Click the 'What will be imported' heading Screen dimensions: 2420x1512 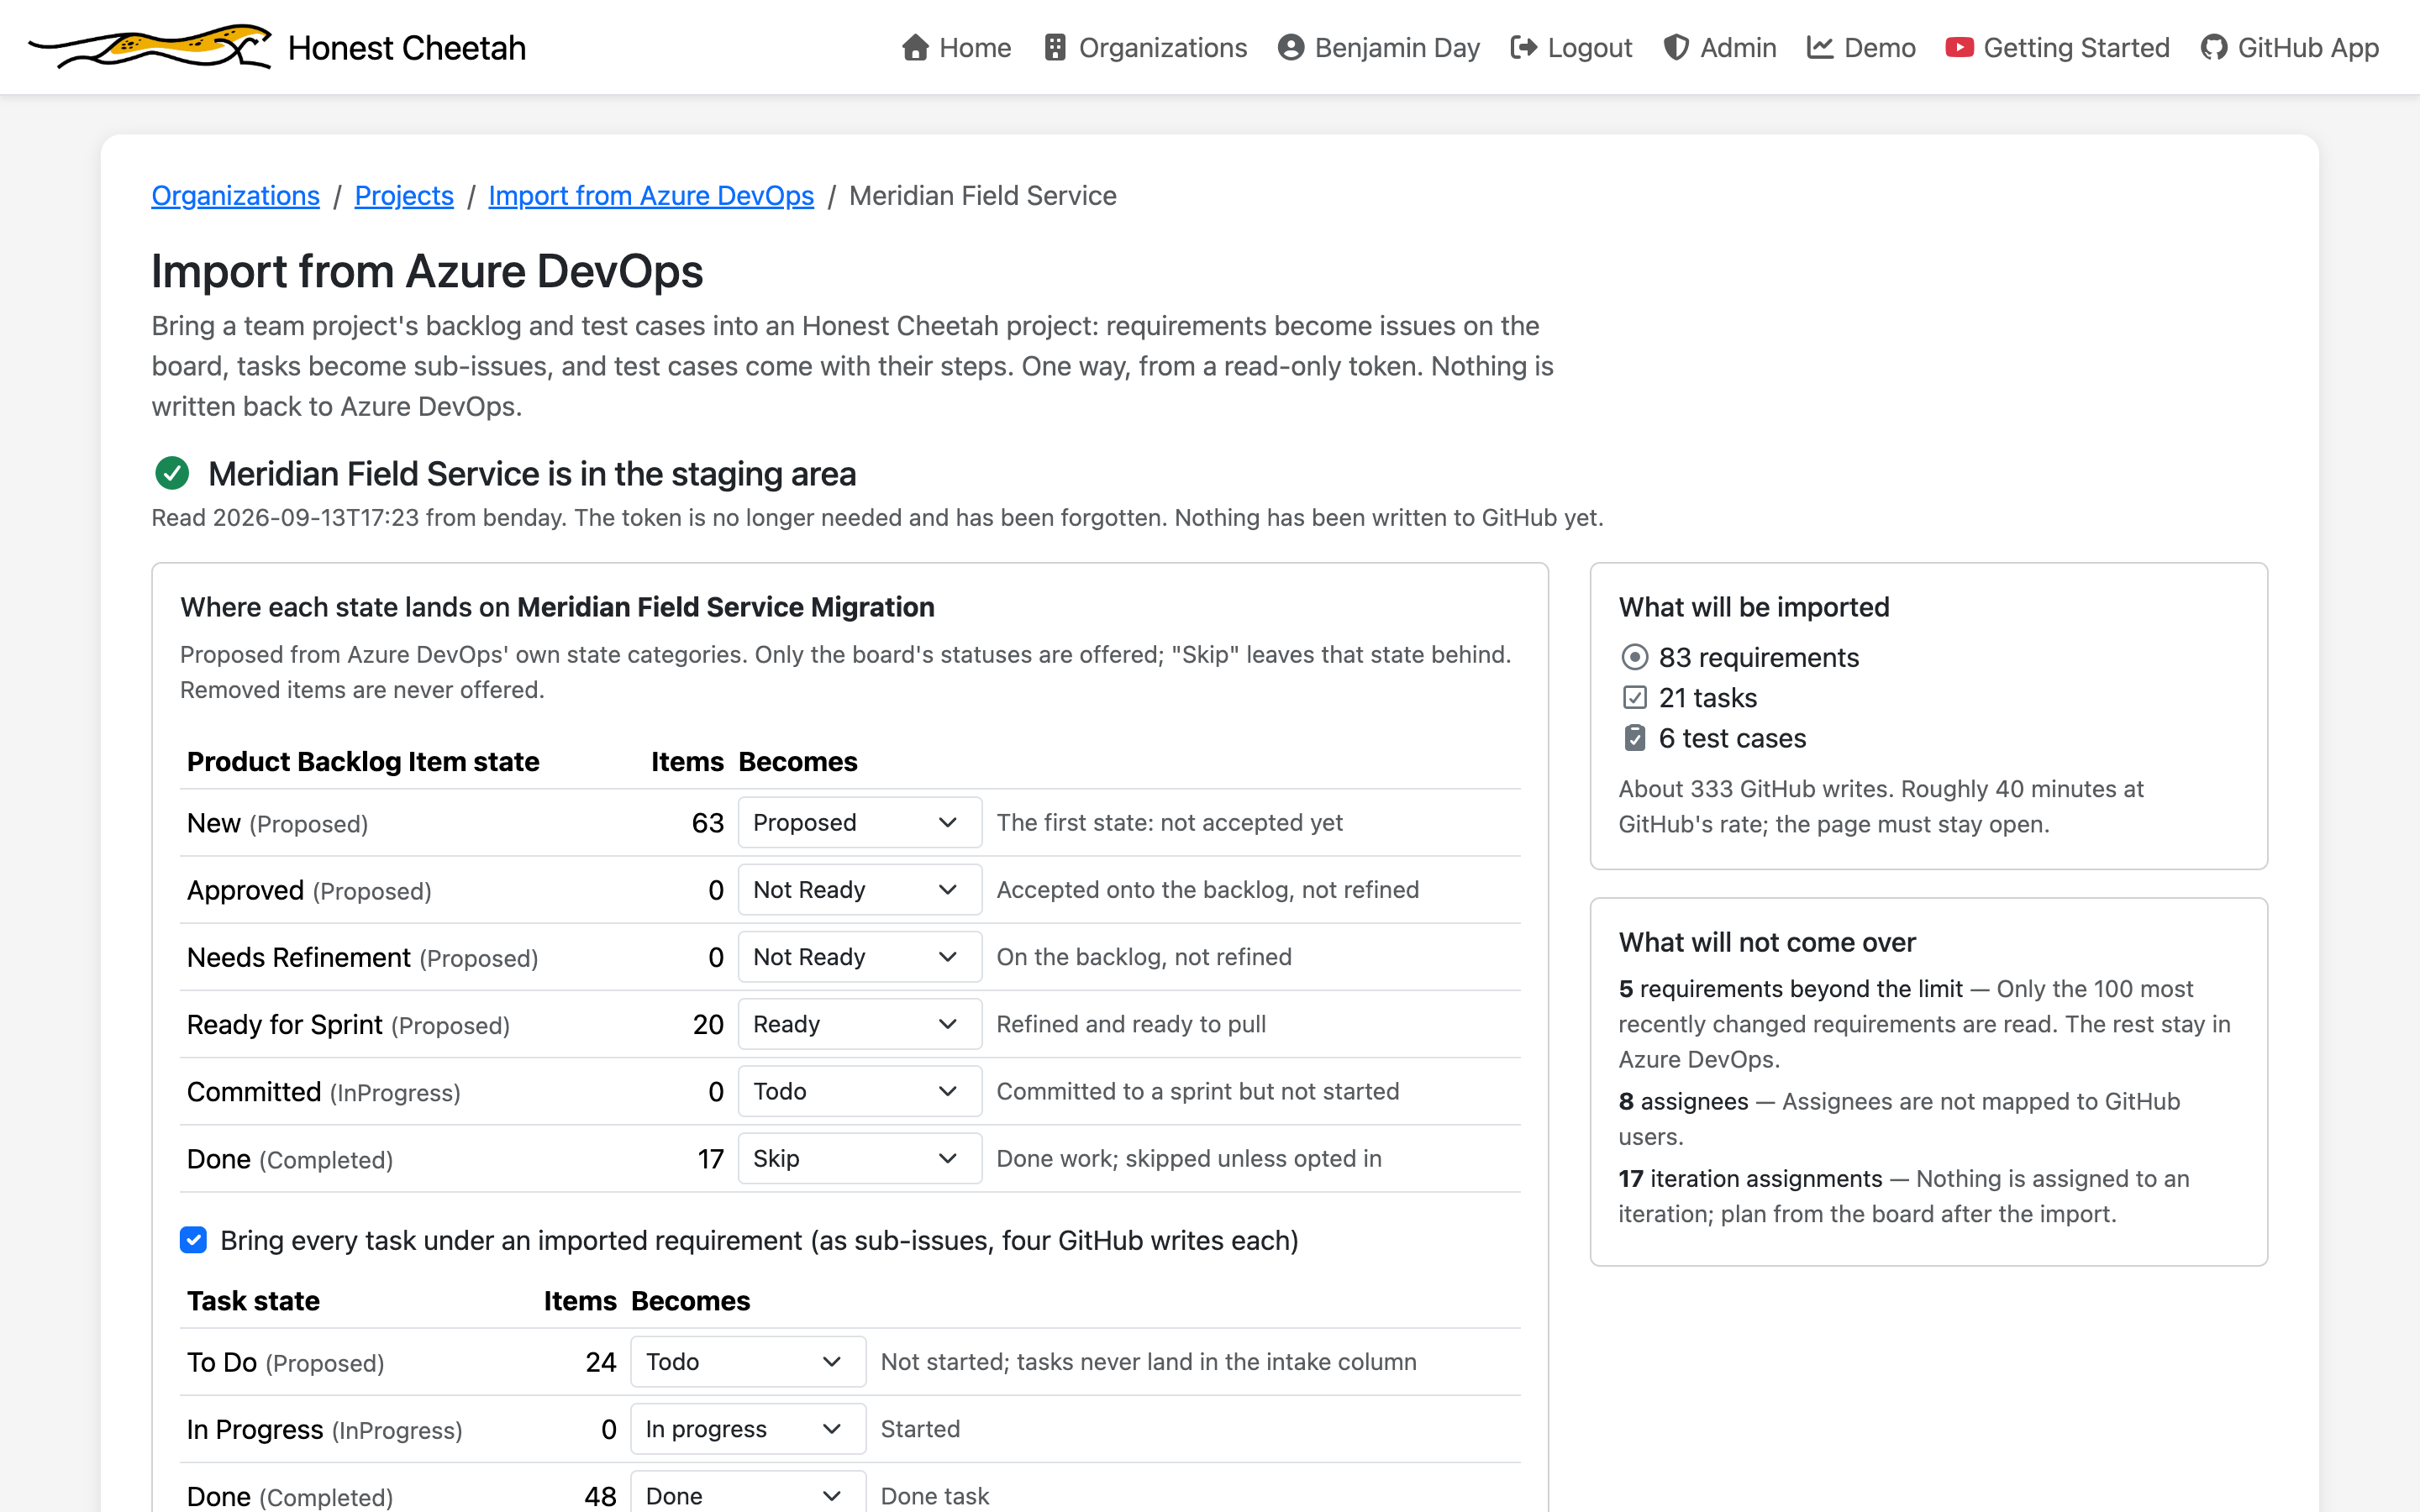[1754, 607]
